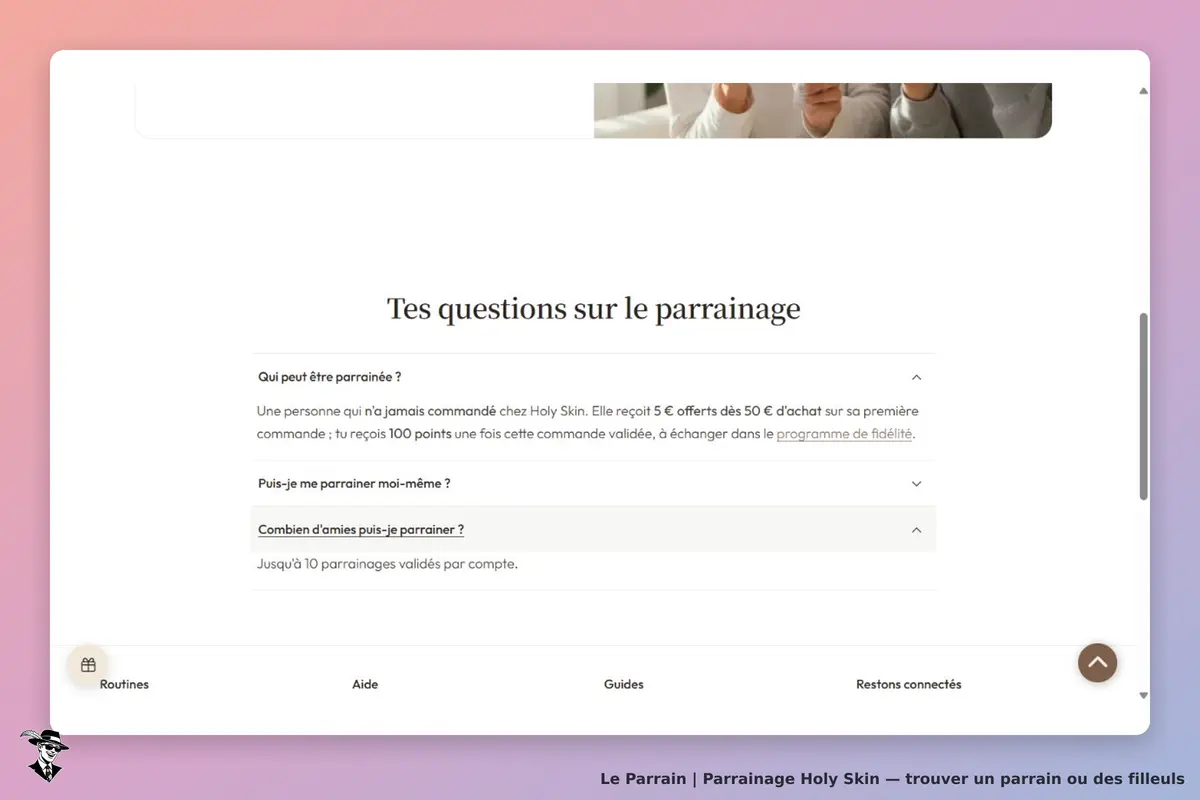
Task: Click the 'Combien d'amies puis-je parrainer ?' question
Action: click(361, 530)
